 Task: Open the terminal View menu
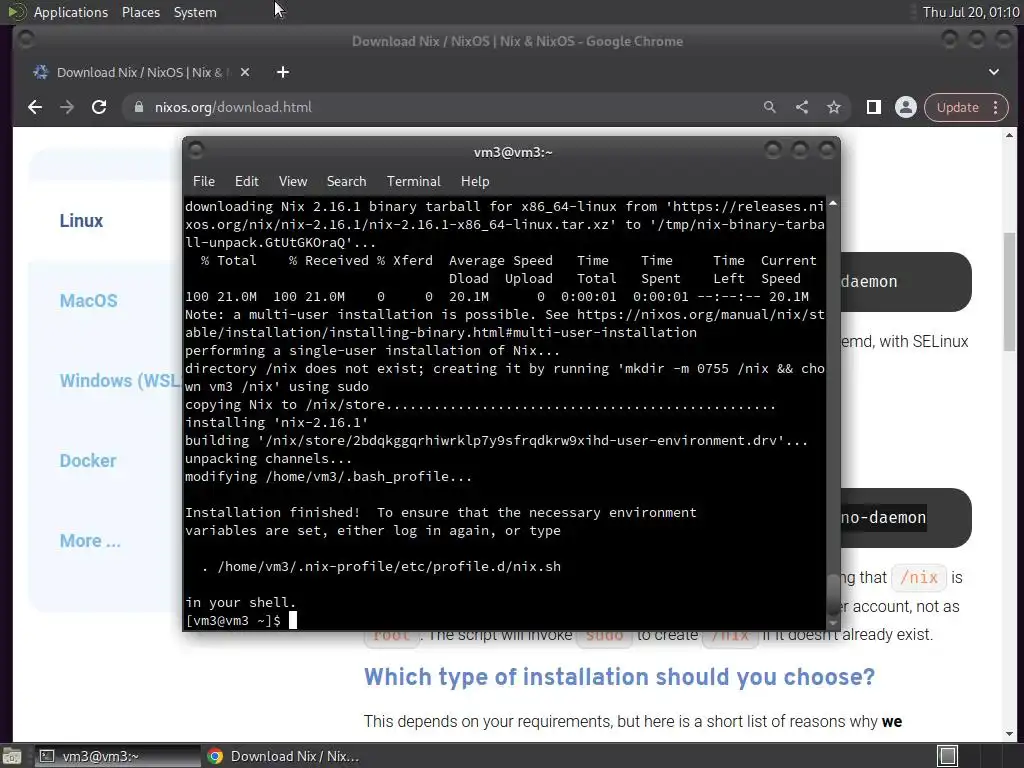293,182
